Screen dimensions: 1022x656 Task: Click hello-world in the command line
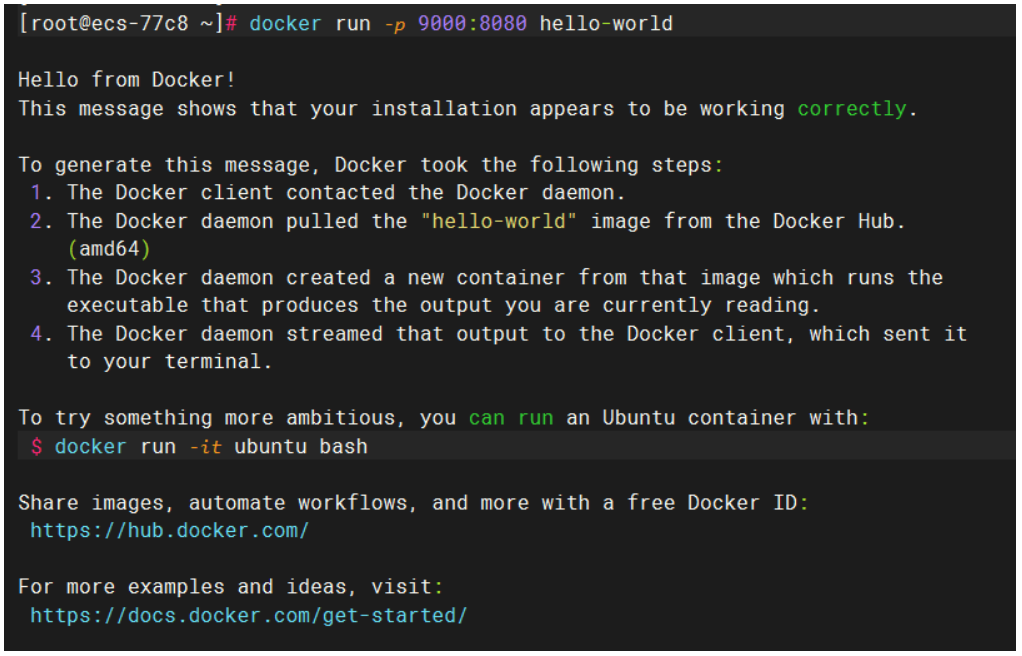[x=606, y=24]
